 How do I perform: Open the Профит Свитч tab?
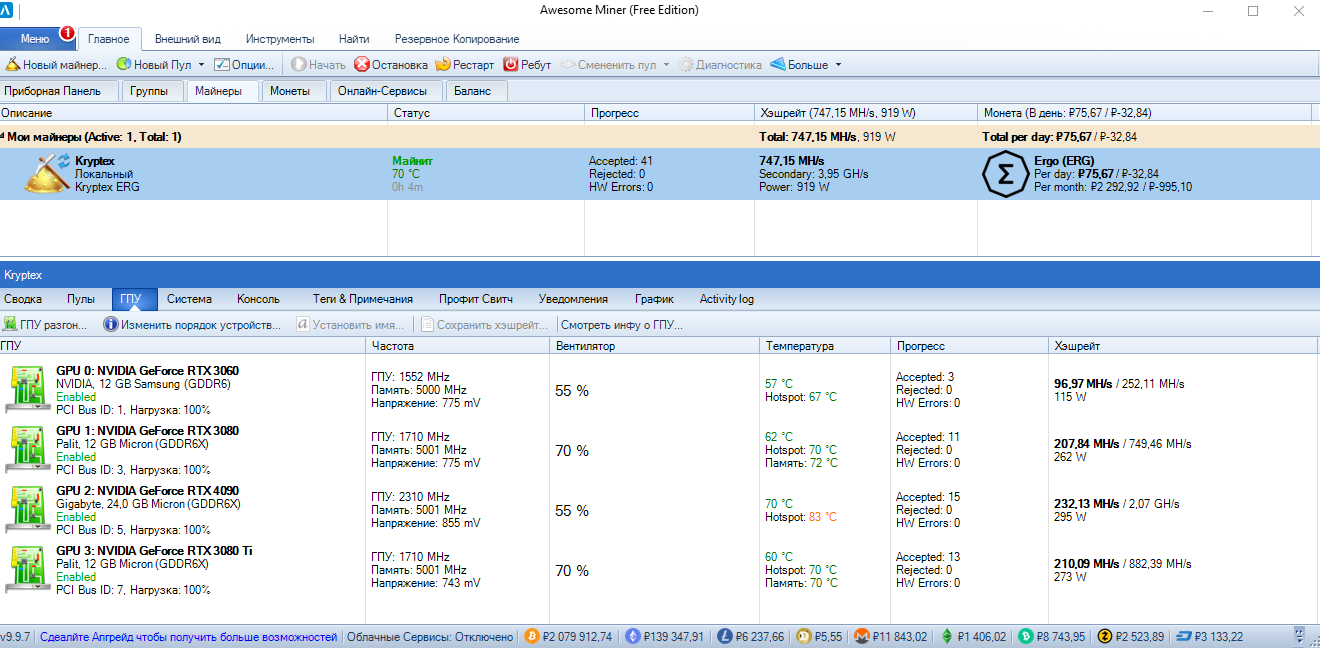(x=476, y=298)
